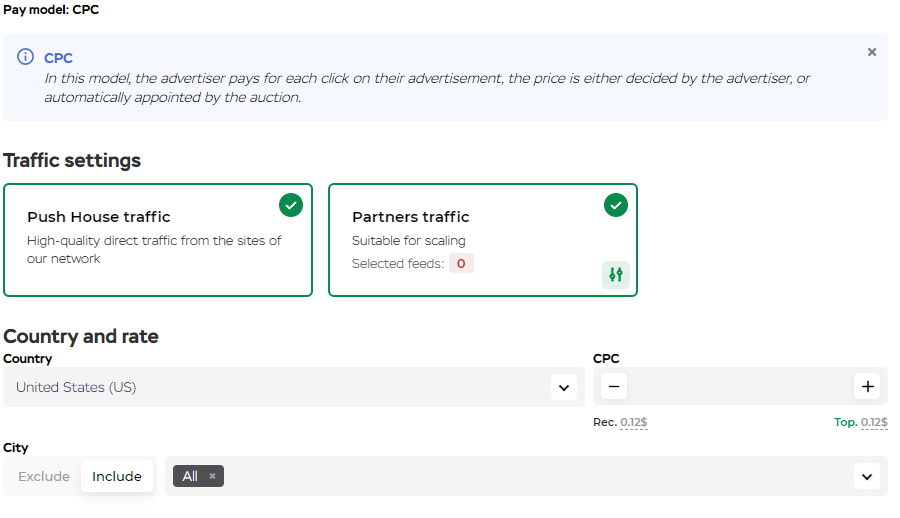Screen dimensions: 900x518
Task: Toggle Partners traffic checkmark
Action: point(615,205)
